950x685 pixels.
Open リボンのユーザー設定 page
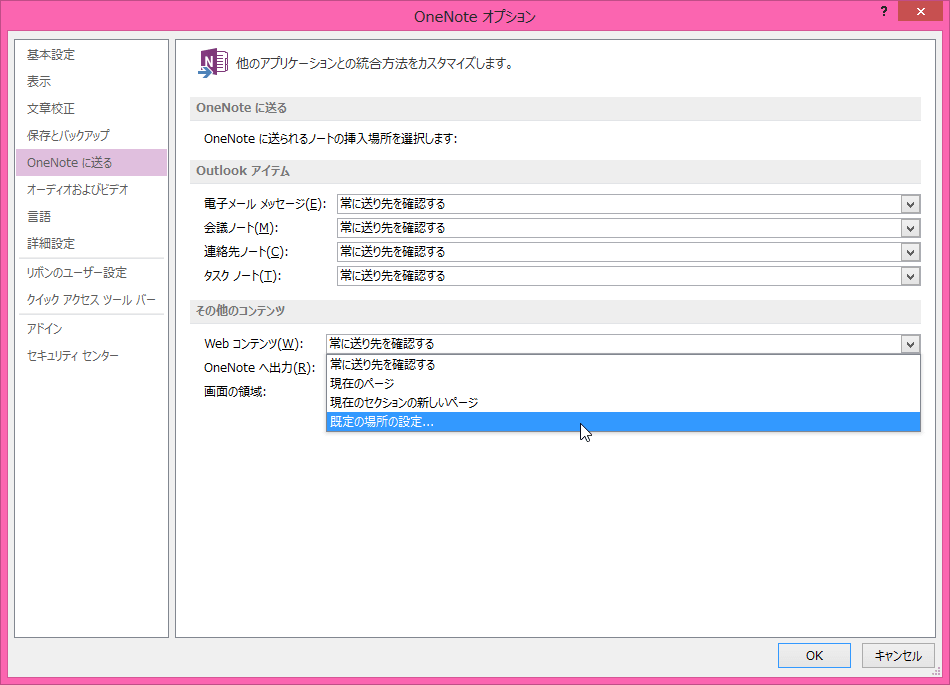pos(91,273)
